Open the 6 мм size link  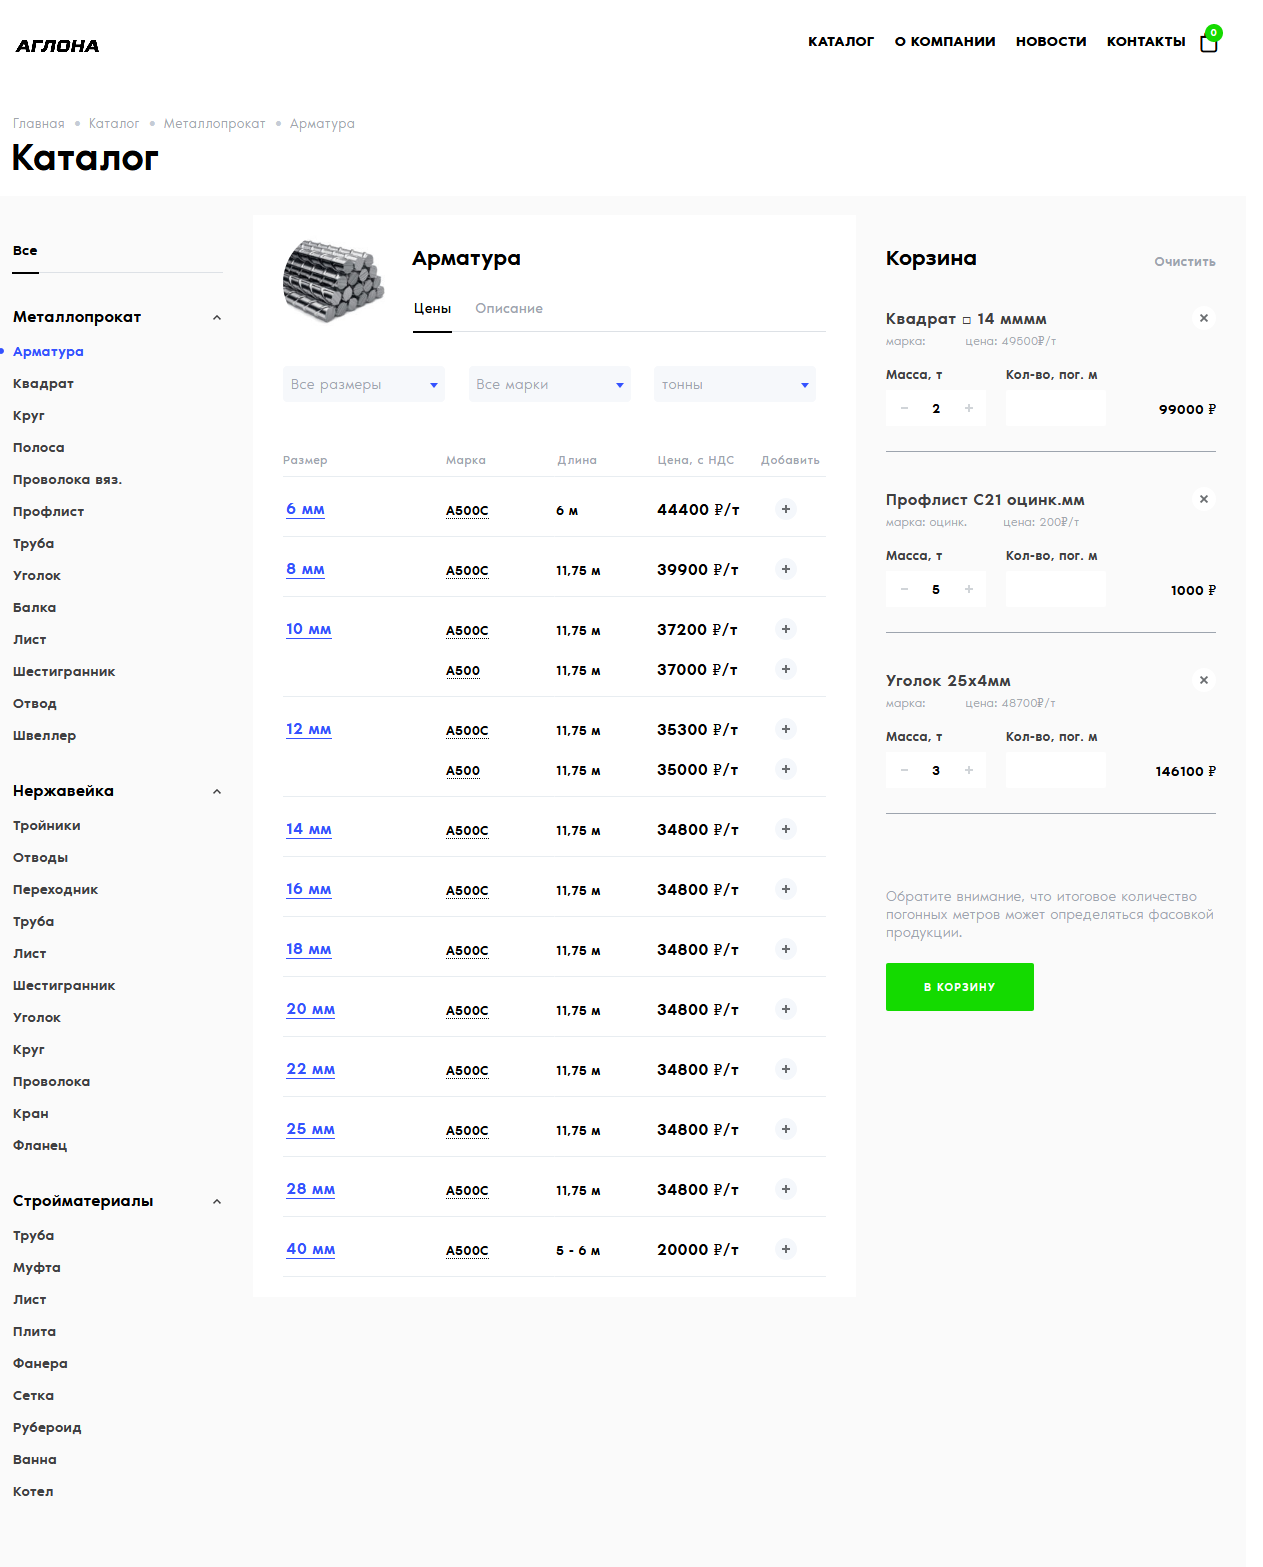pos(305,509)
